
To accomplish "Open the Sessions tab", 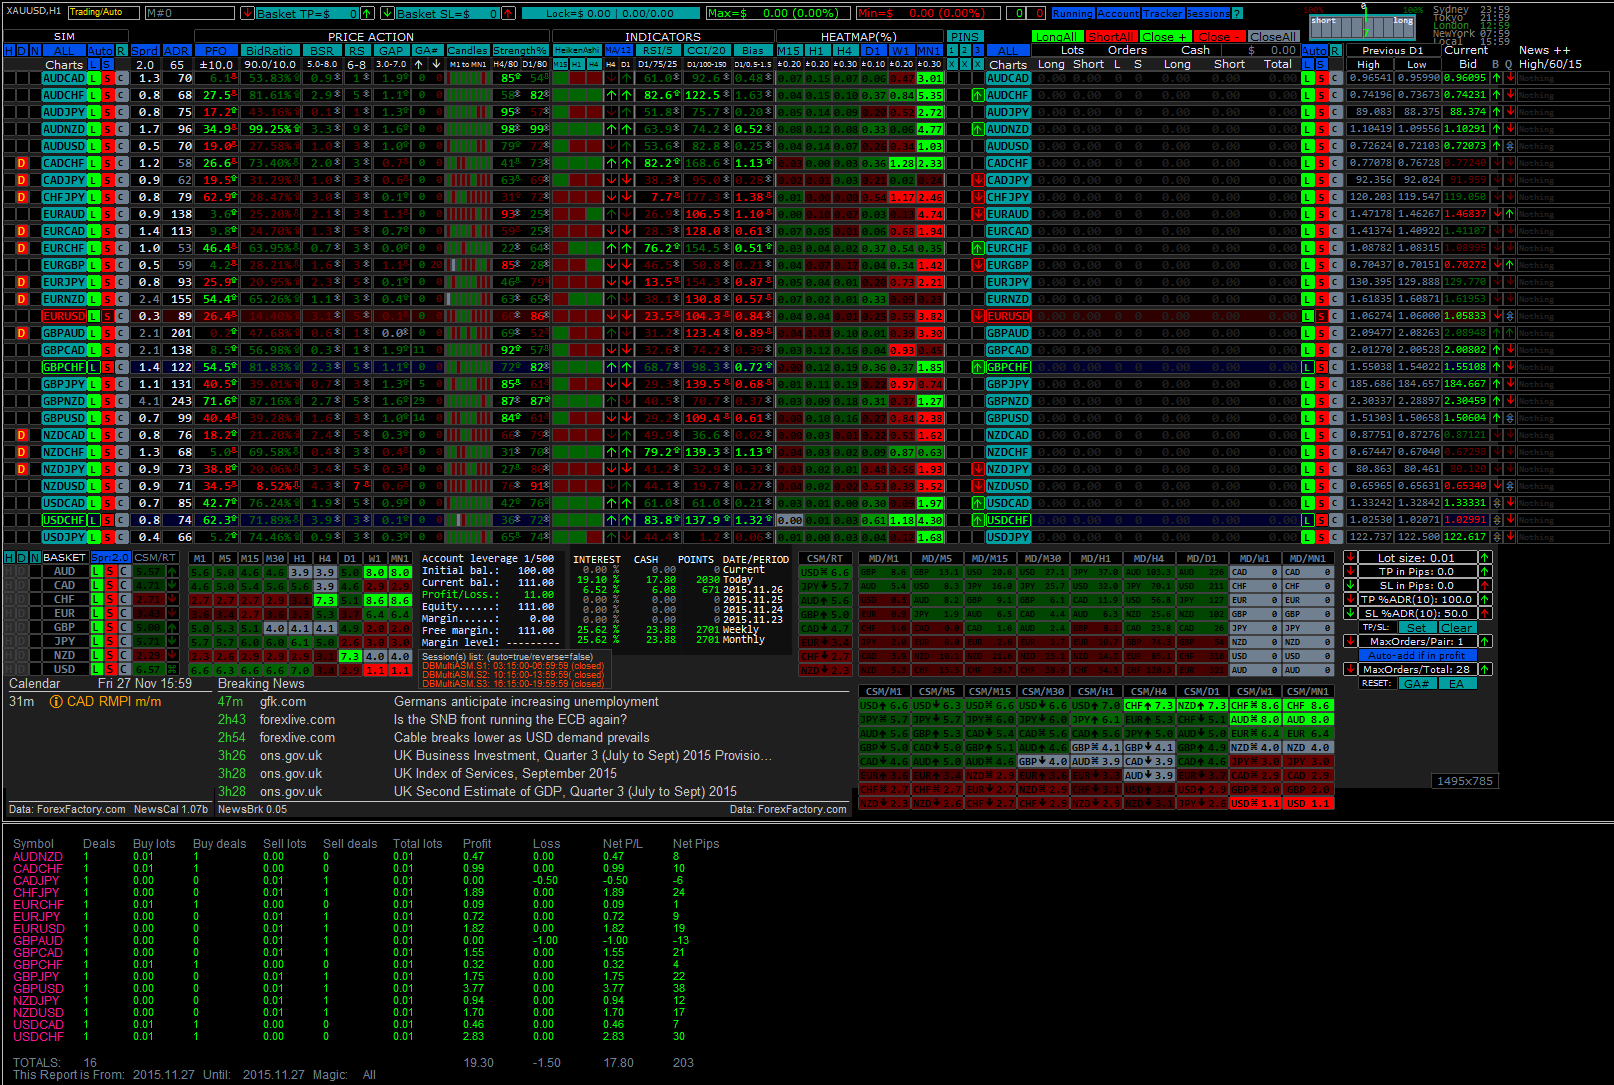I will tap(1208, 14).
